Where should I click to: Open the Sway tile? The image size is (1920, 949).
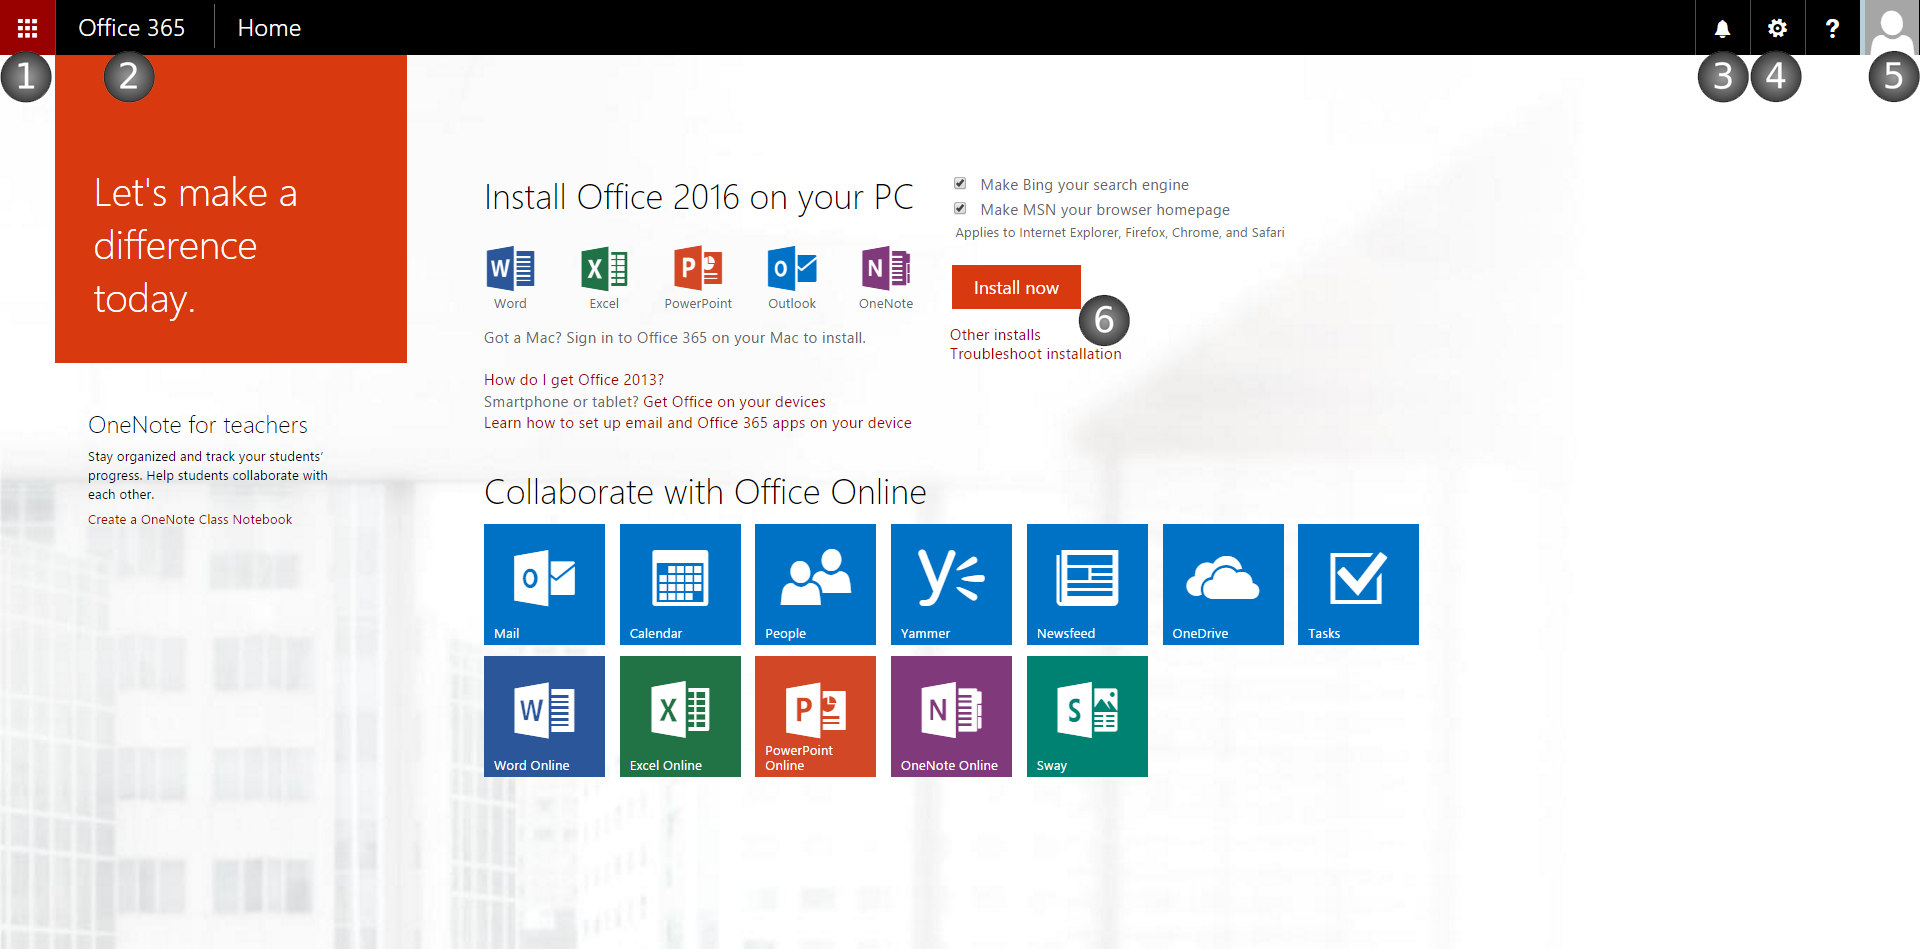pyautogui.click(x=1087, y=716)
